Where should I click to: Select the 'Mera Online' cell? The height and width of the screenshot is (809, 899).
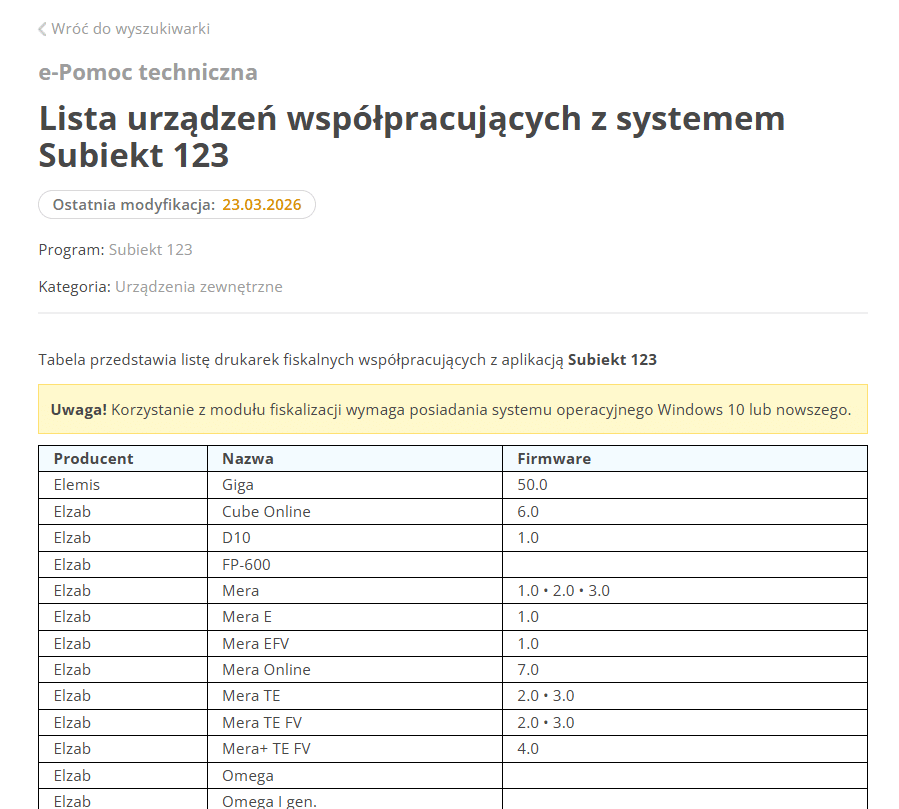tap(355, 670)
